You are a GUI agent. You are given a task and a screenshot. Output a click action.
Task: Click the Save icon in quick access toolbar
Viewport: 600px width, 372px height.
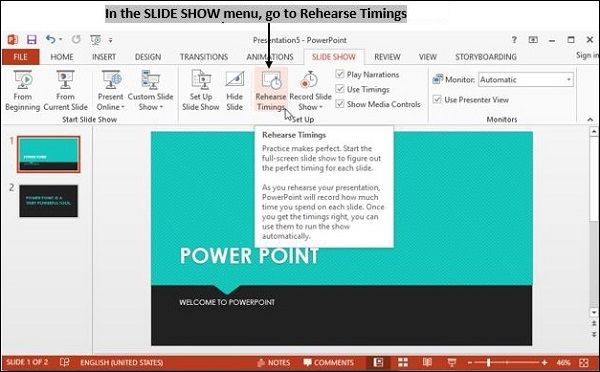click(x=31, y=40)
